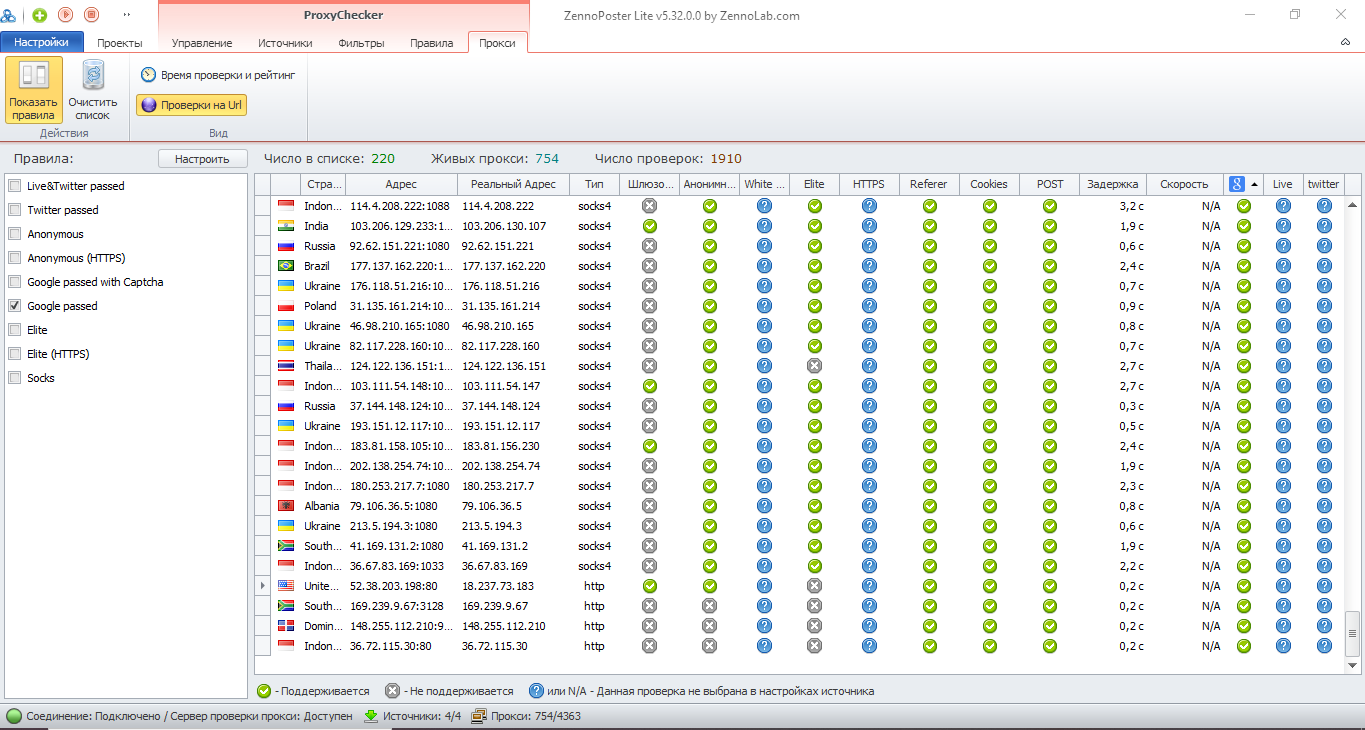
Task: Check Anonymous (HTTPS) rule
Action: coord(15,258)
